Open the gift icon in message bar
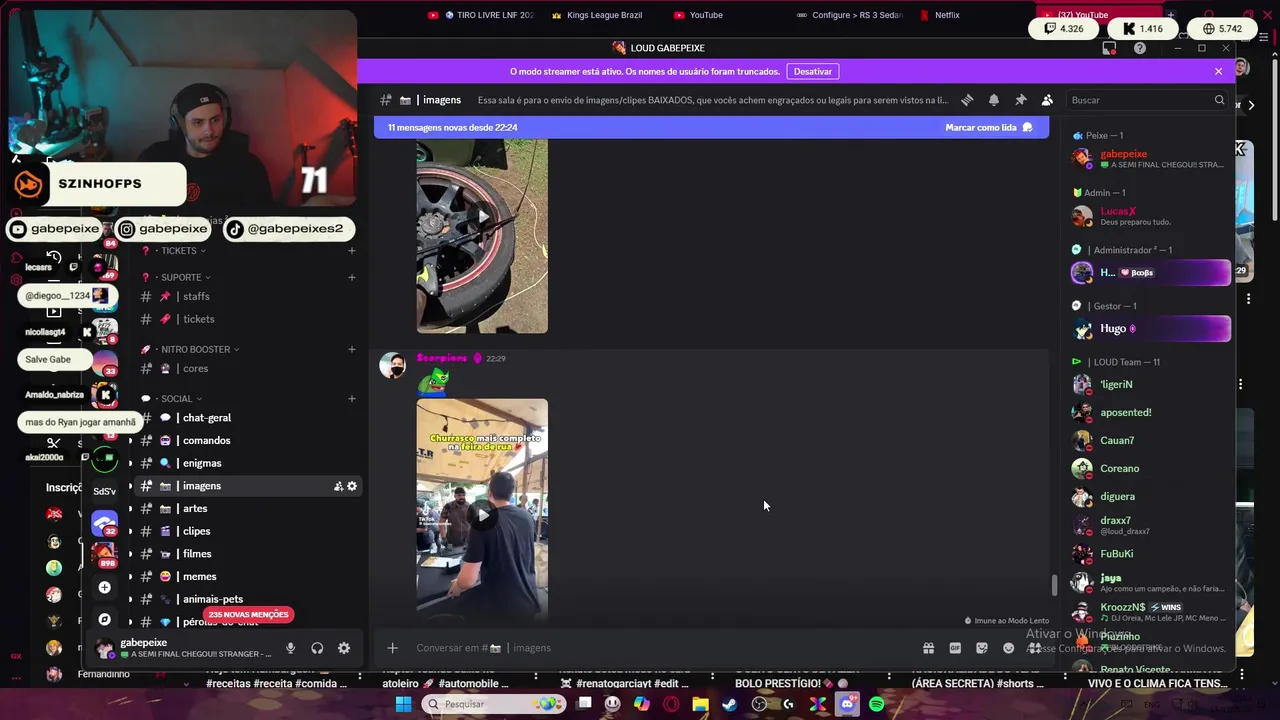Image resolution: width=1280 pixels, height=720 pixels. click(x=928, y=648)
